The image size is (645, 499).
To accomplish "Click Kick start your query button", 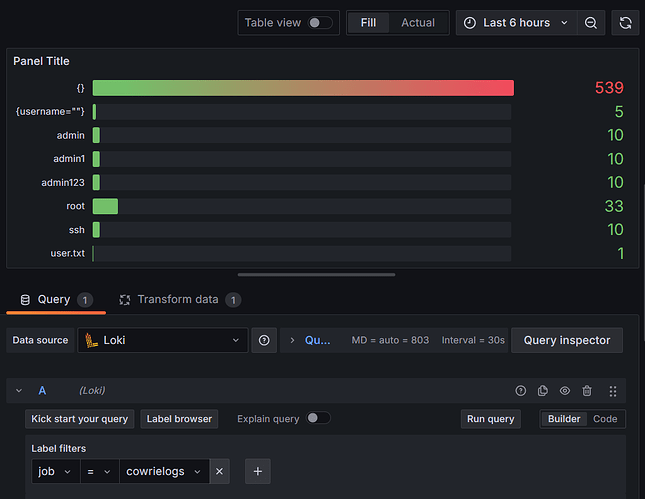I will pyautogui.click(x=80, y=419).
